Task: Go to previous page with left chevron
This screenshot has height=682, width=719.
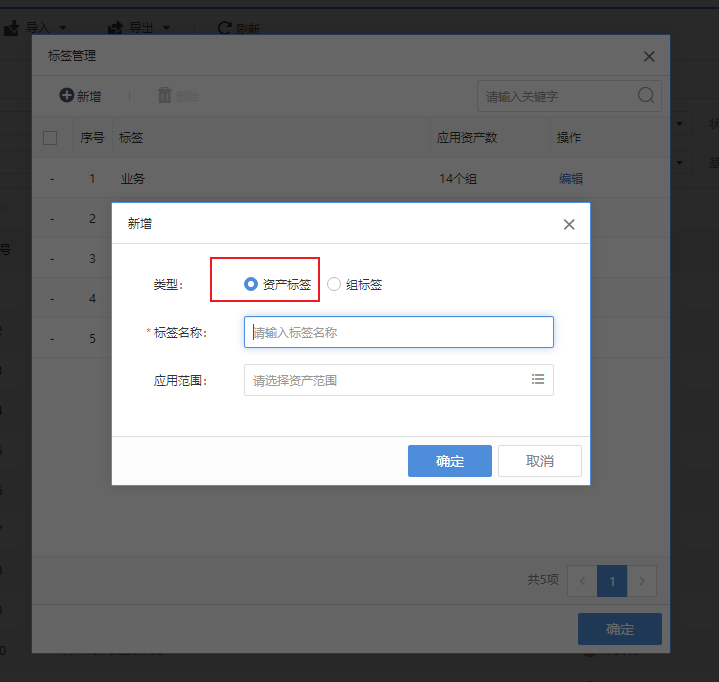Action: (x=581, y=580)
